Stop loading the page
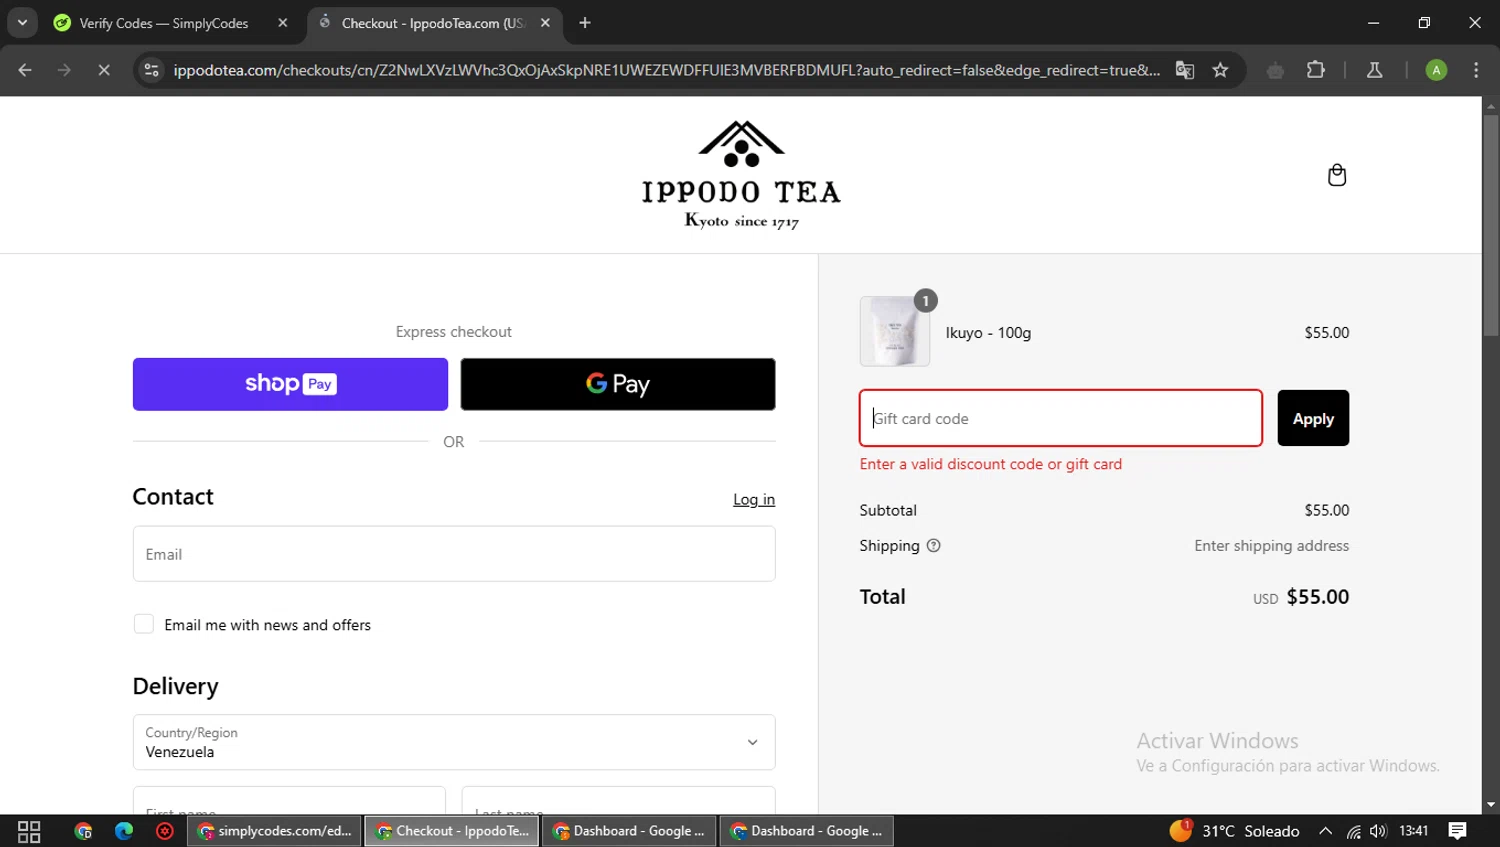The image size is (1500, 847). [x=104, y=70]
